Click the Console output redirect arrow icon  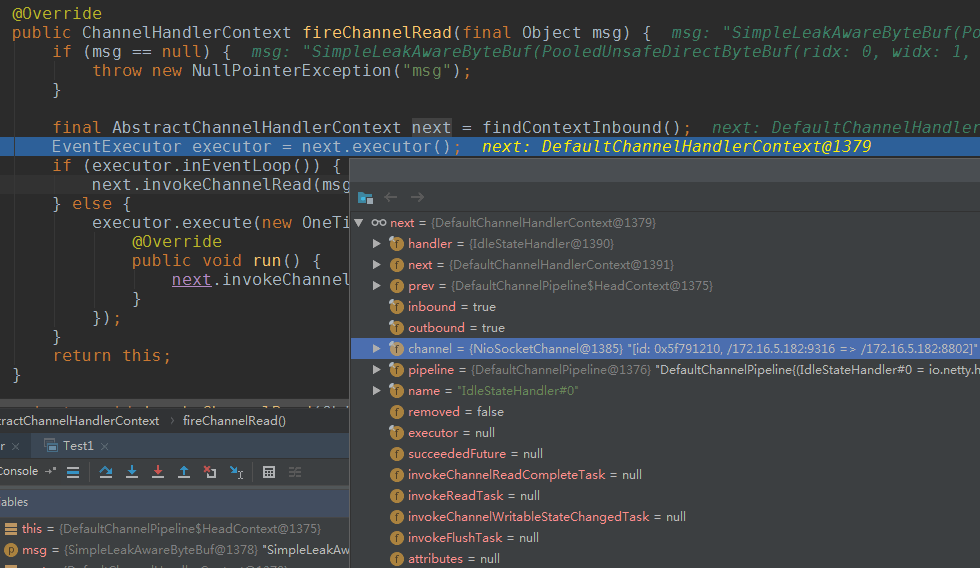click(51, 471)
